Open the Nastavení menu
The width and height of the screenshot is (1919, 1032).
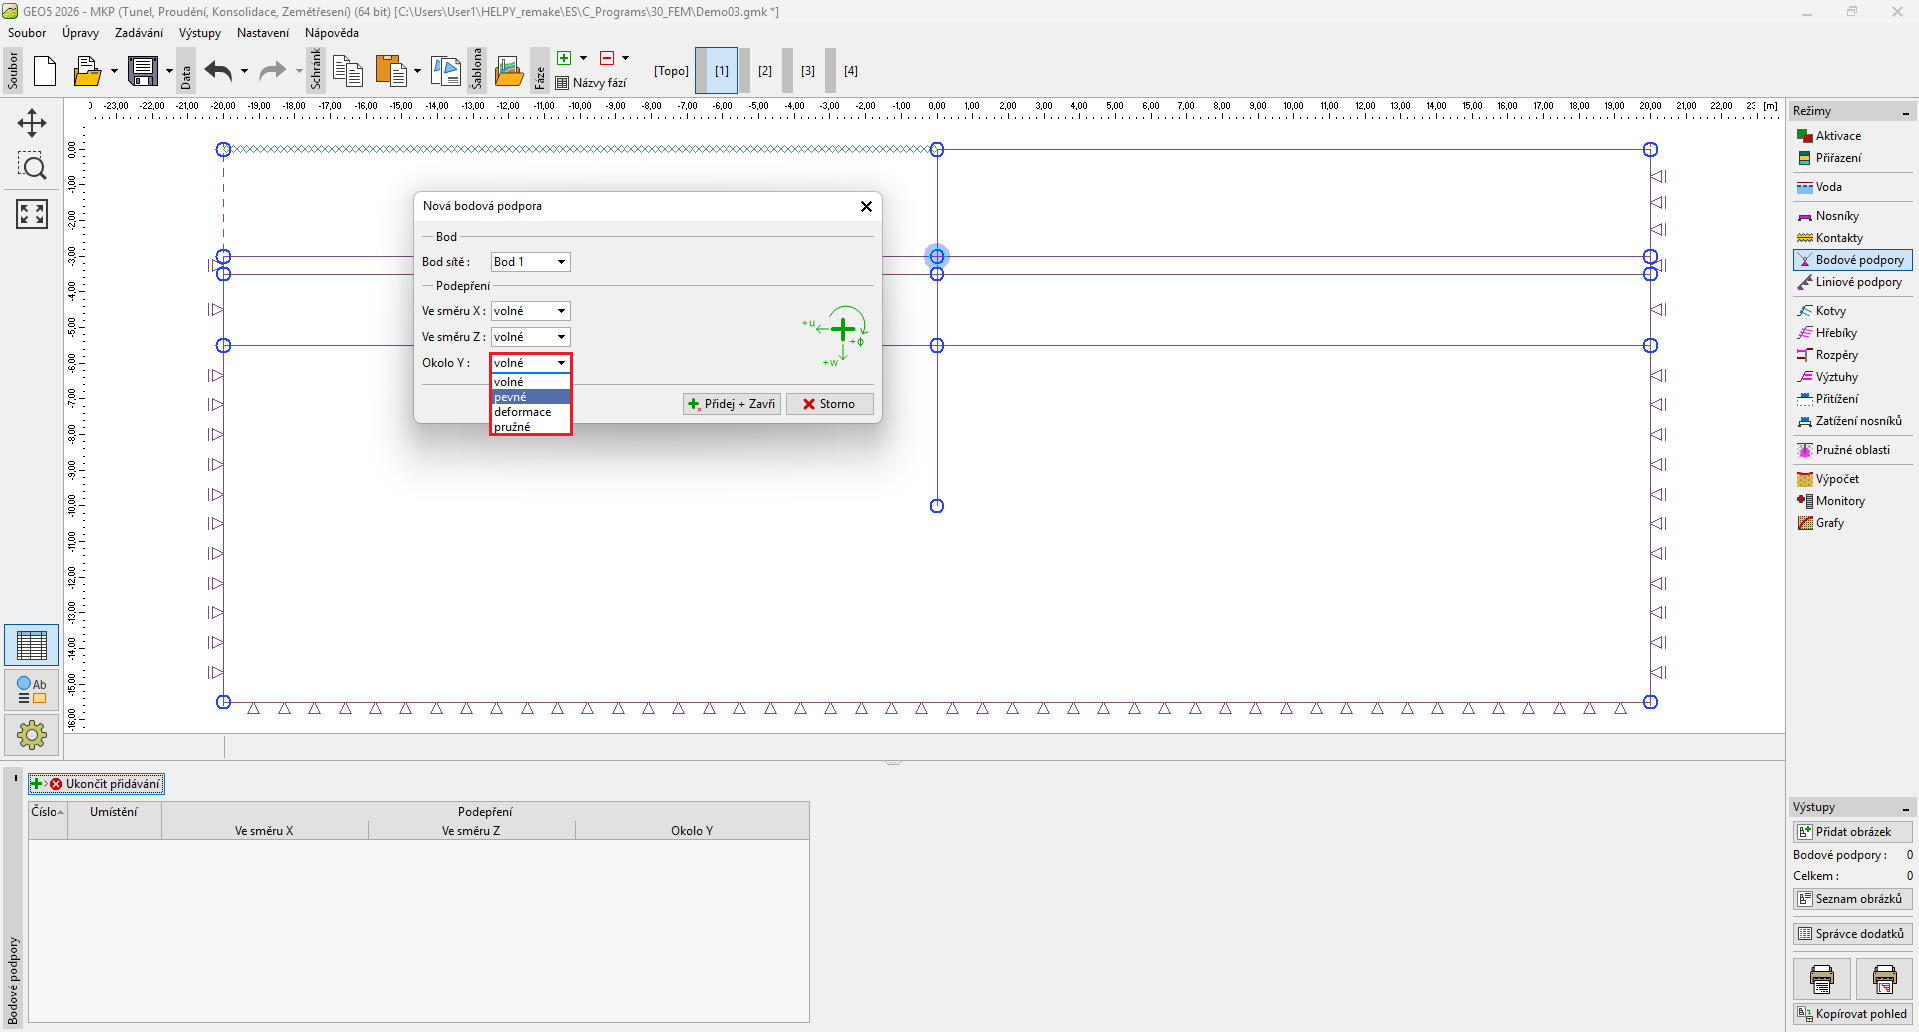pyautogui.click(x=262, y=33)
